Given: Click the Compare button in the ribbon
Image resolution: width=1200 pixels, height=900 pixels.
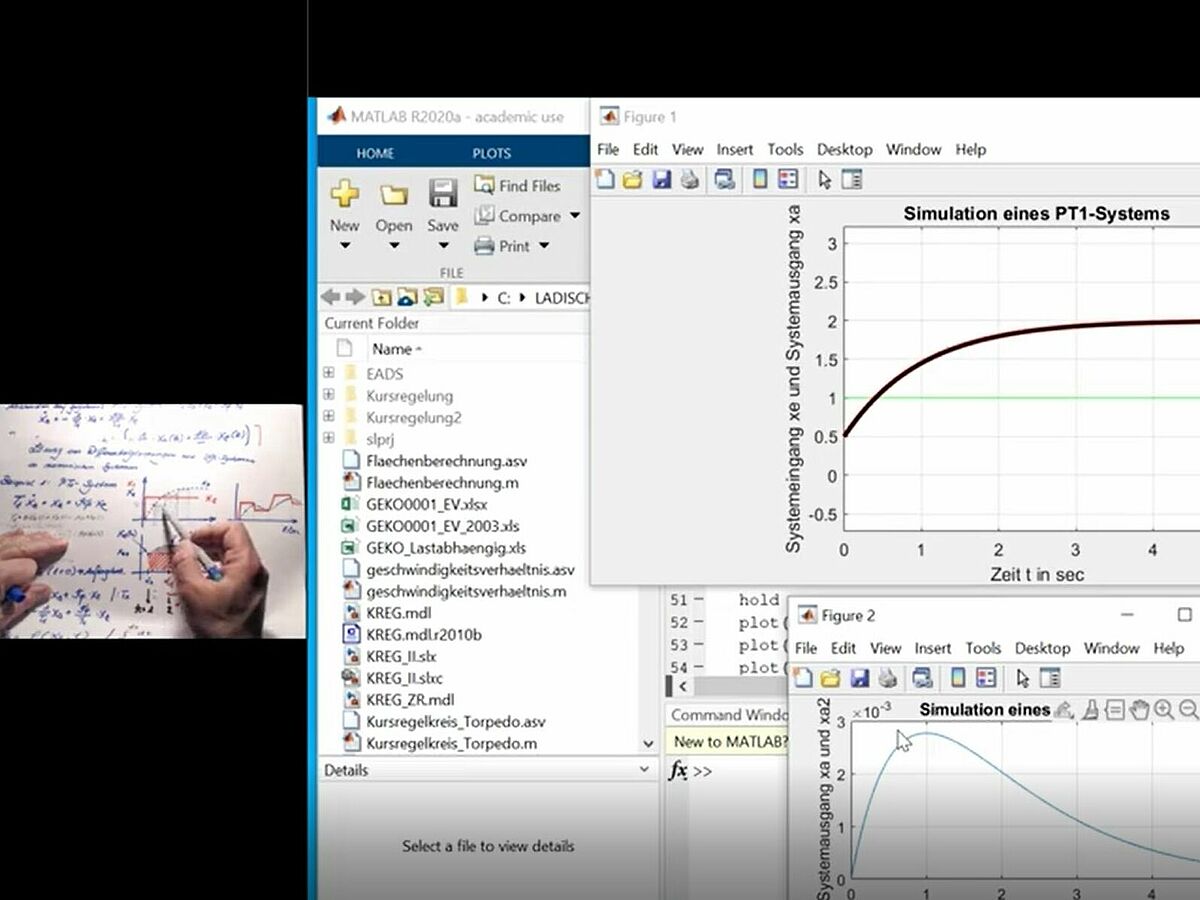Looking at the screenshot, I should (x=517, y=215).
